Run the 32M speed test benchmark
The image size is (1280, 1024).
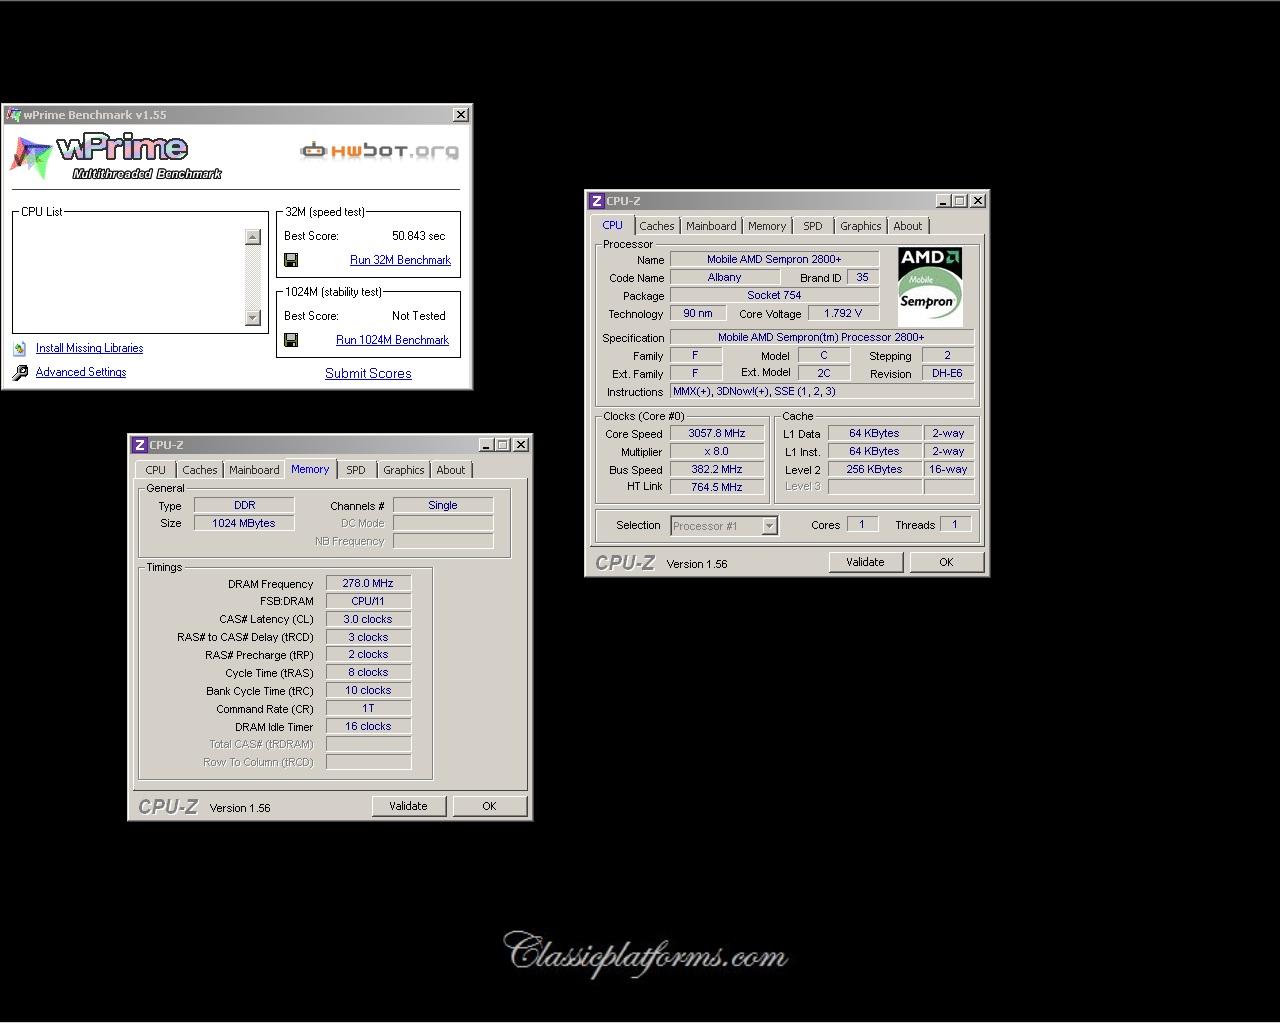point(400,260)
